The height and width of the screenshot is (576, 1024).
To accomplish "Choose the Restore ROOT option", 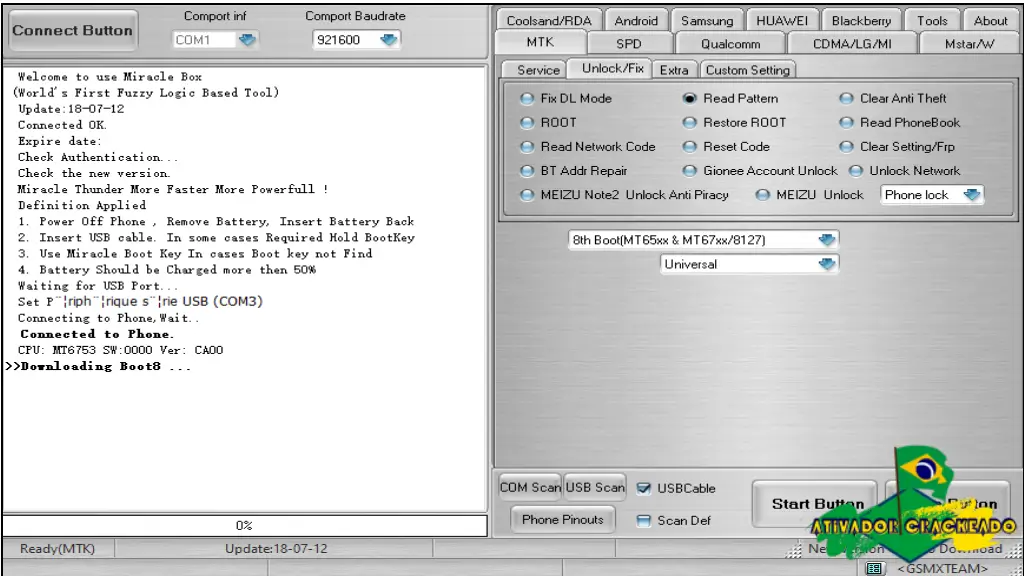I will [734, 123].
